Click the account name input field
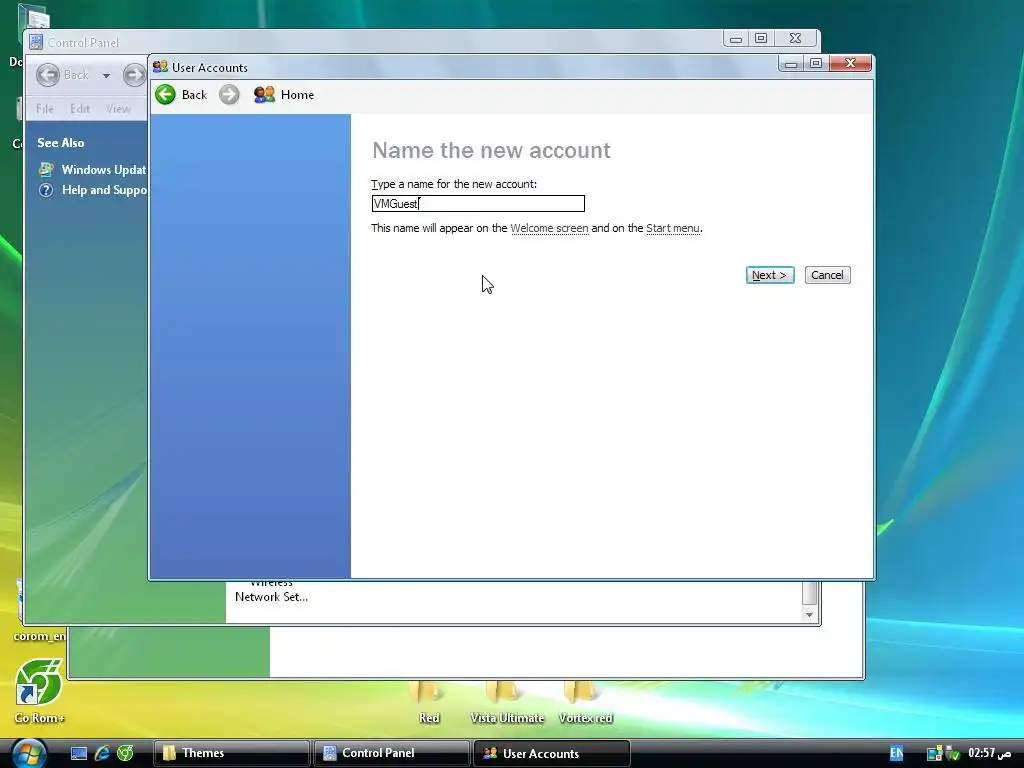 tap(478, 204)
